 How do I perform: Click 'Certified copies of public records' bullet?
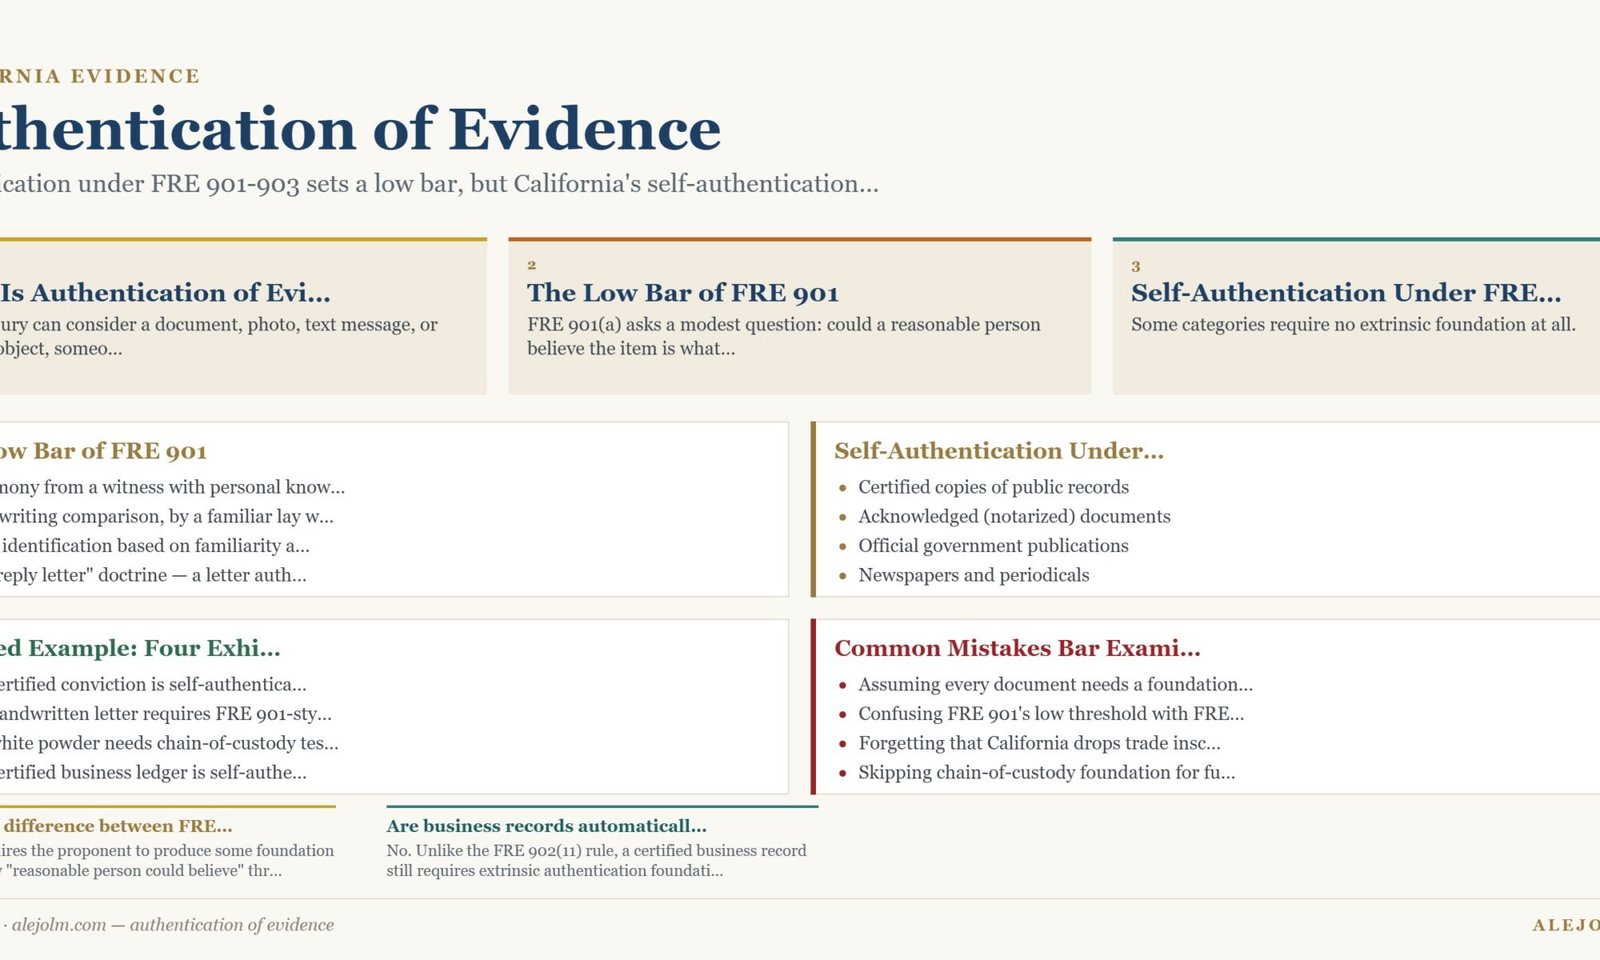993,487
